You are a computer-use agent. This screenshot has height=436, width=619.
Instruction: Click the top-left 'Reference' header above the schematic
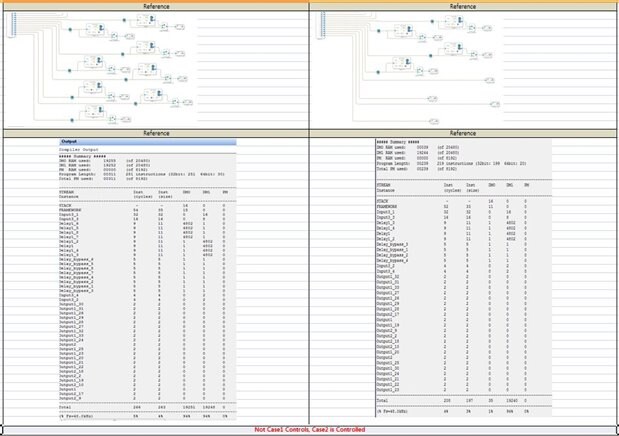coord(156,7)
